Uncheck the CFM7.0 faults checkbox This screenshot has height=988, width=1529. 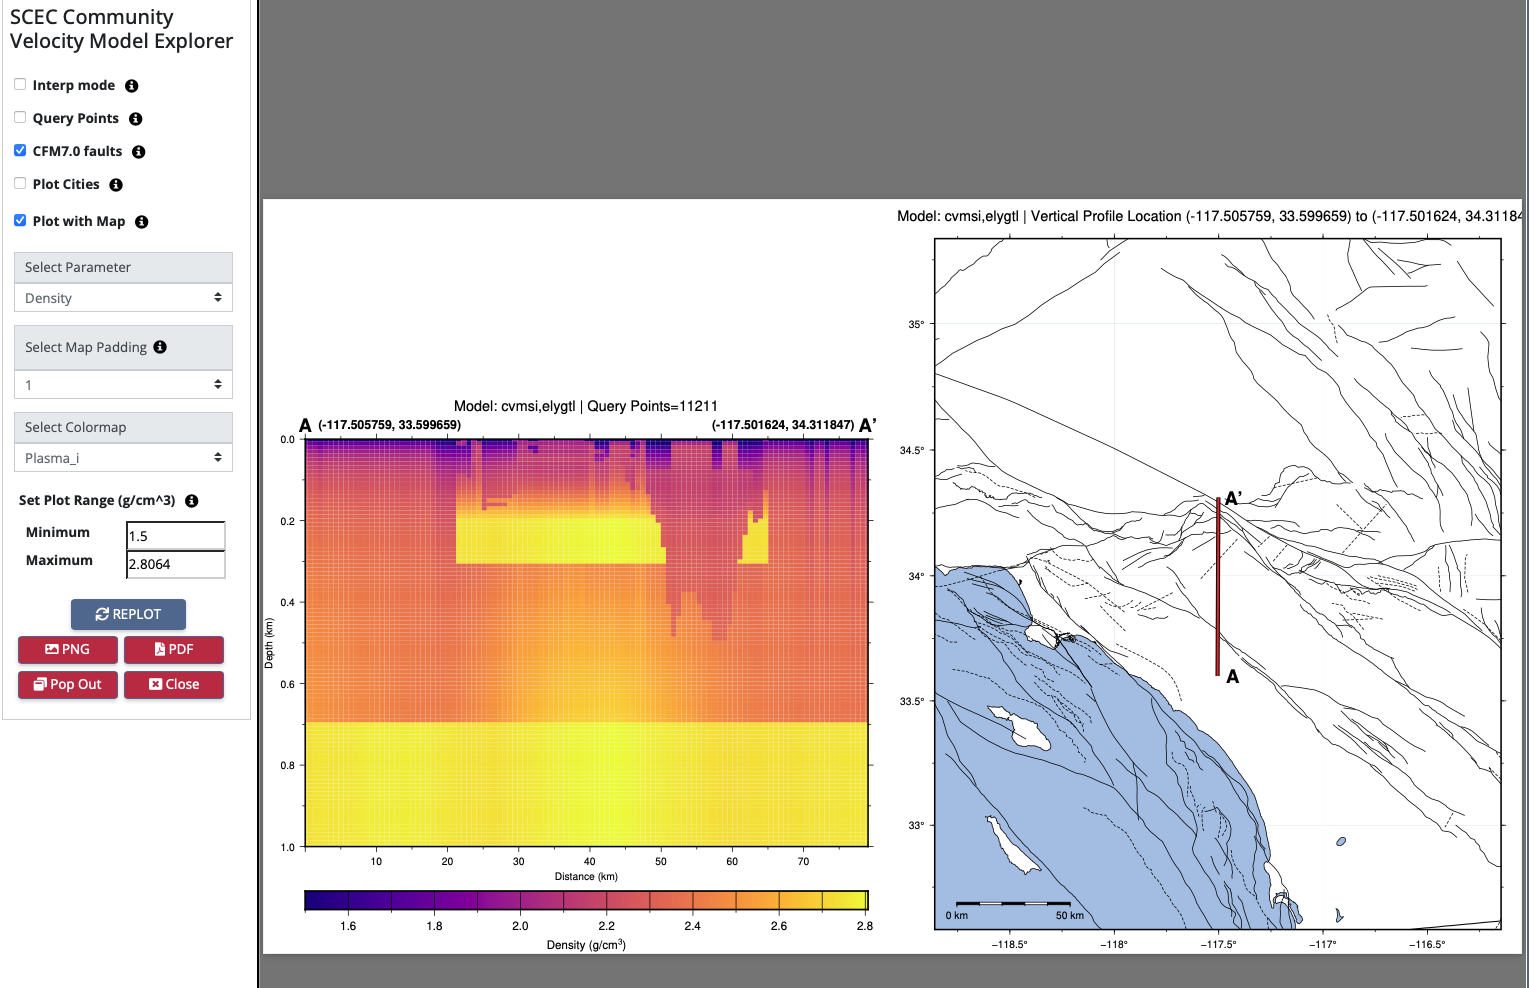20,151
